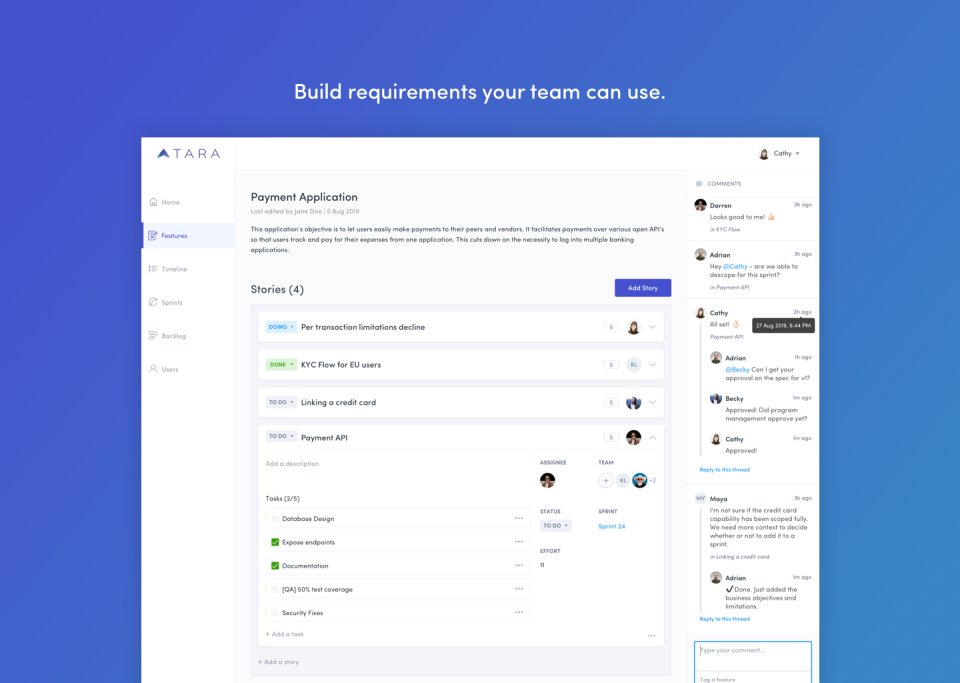Screen dimensions: 960x683
Task: Change the DONE status of KYC Flow story
Action: [x=281, y=365]
